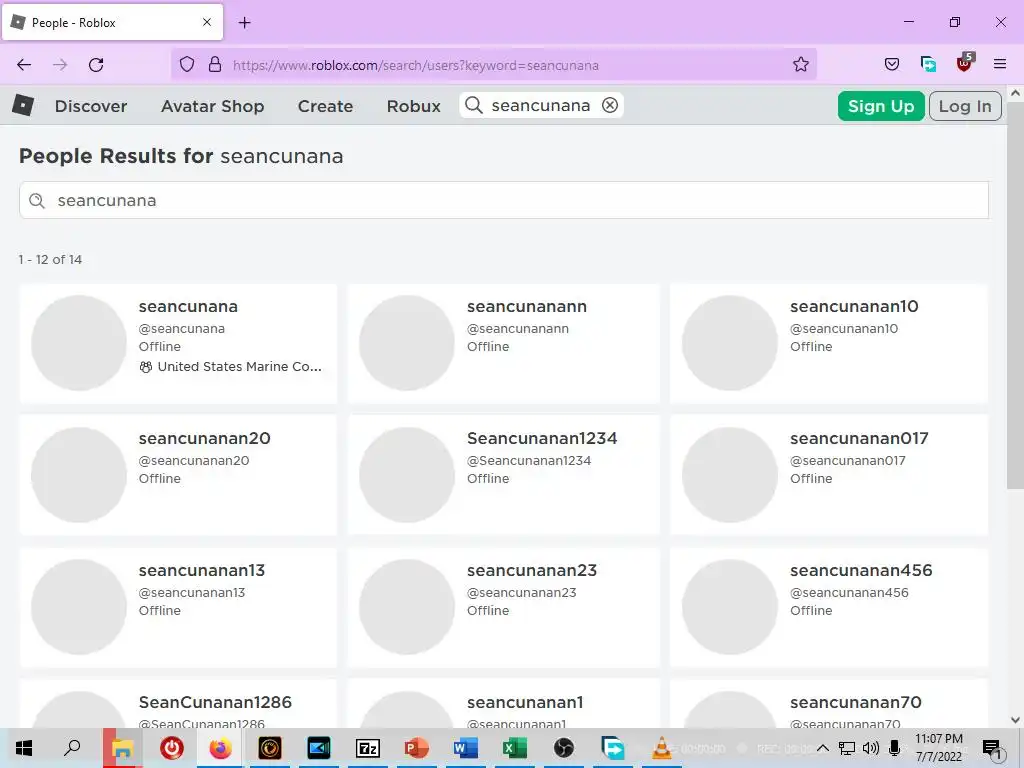Open the seancunanan20 user profile
Screen dimensions: 1024x768
coord(204,438)
